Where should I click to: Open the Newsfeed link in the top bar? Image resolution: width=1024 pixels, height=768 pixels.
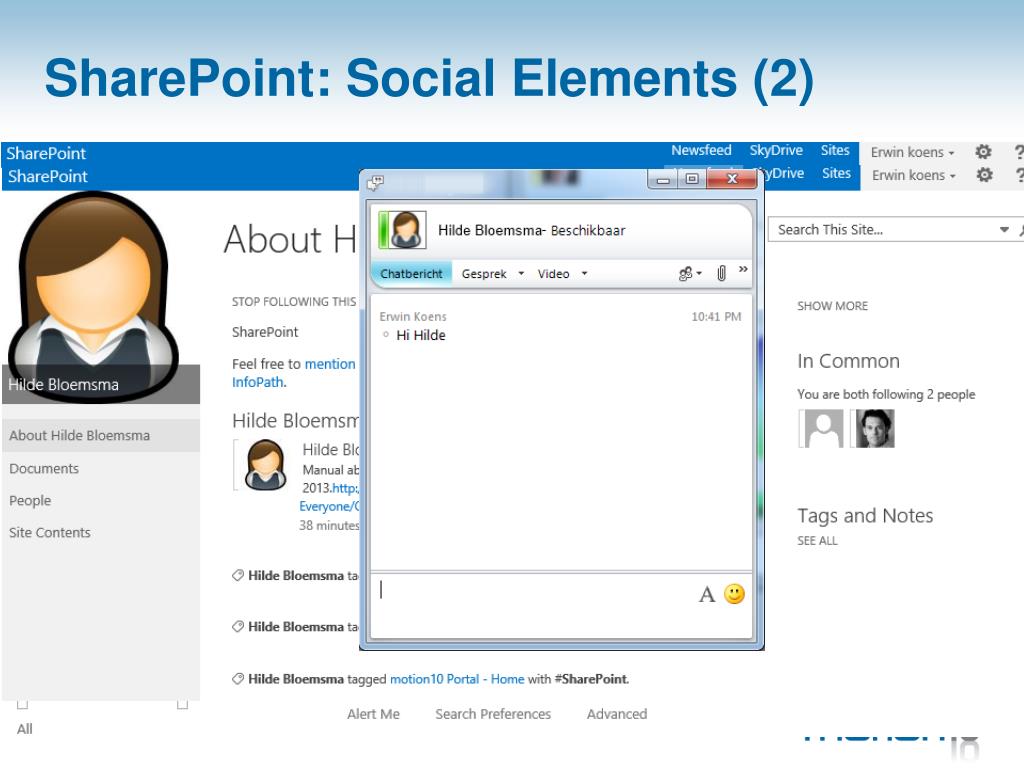tap(701, 150)
